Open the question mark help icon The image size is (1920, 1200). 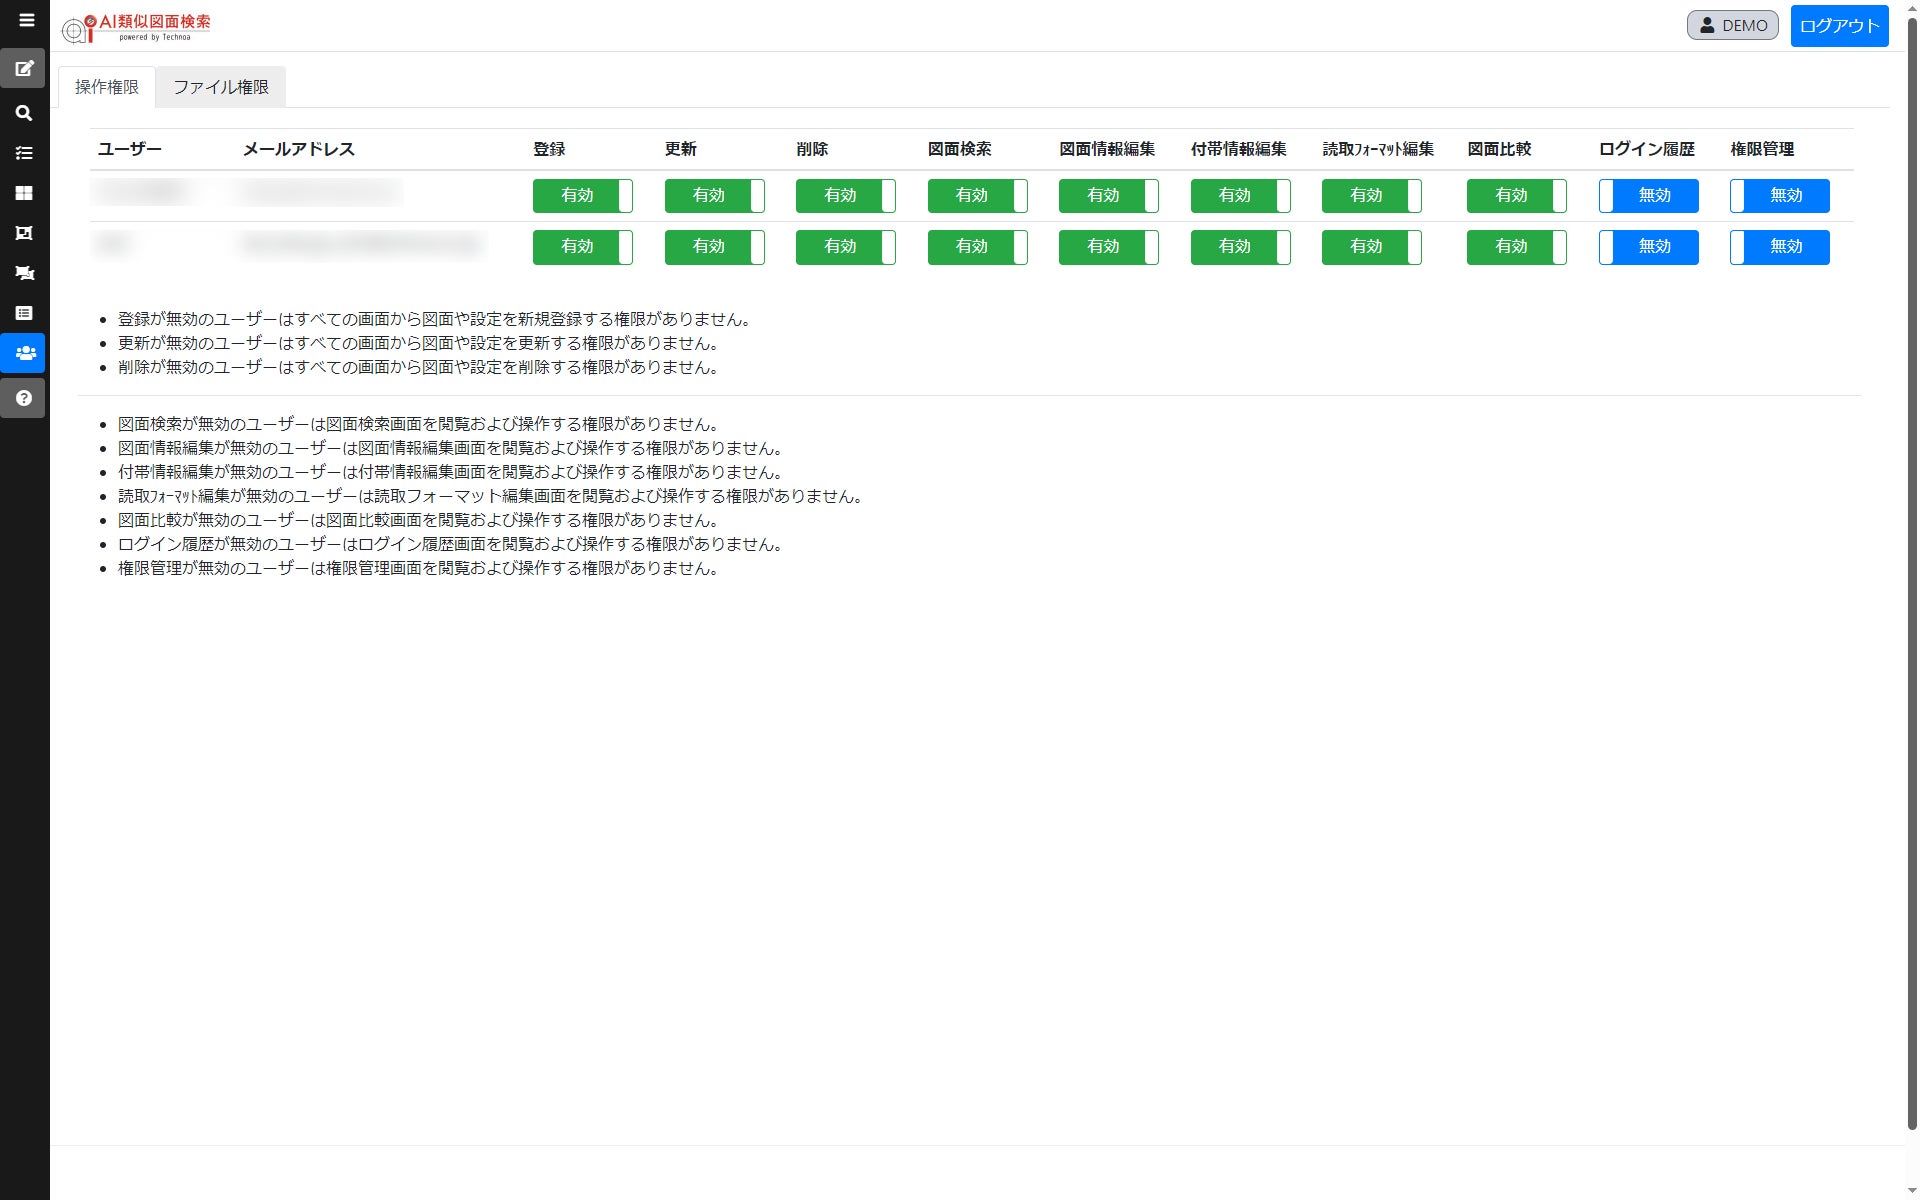pos(24,398)
